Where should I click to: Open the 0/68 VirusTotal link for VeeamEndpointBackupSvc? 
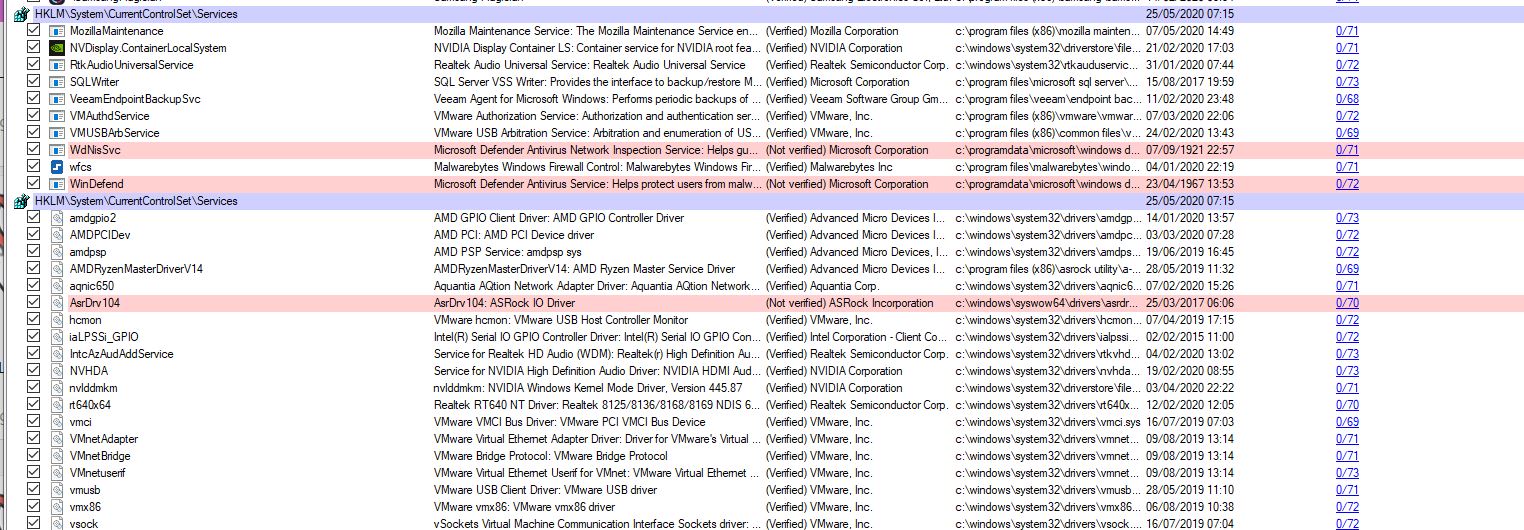1347,99
